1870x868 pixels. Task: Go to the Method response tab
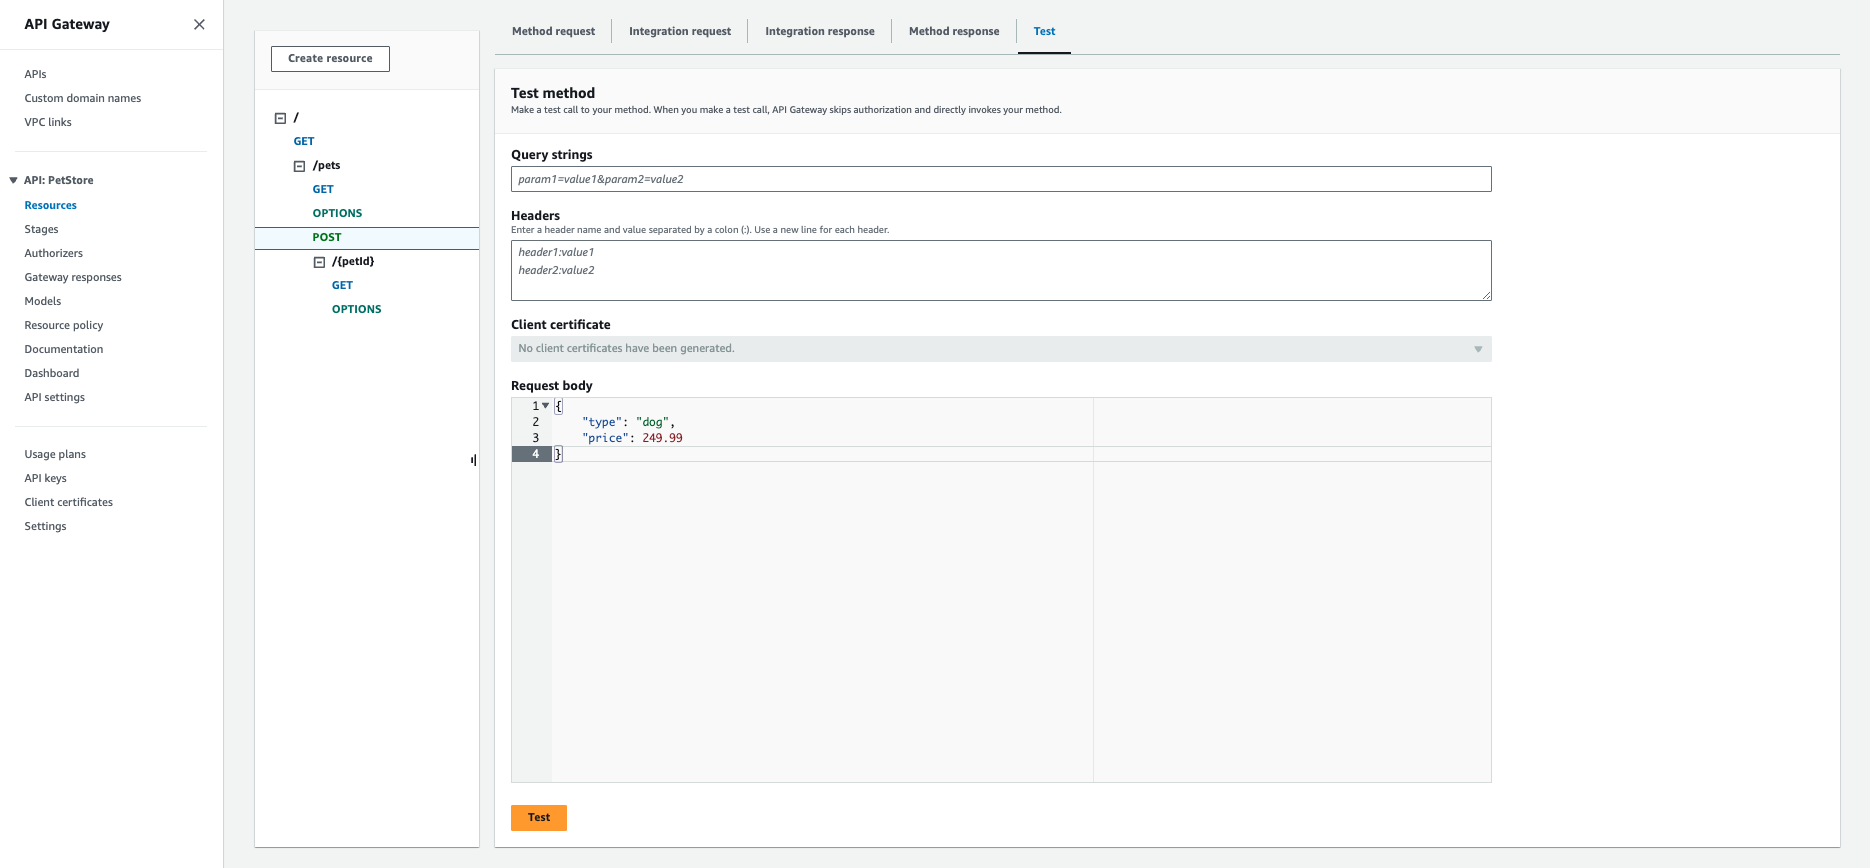953,32
